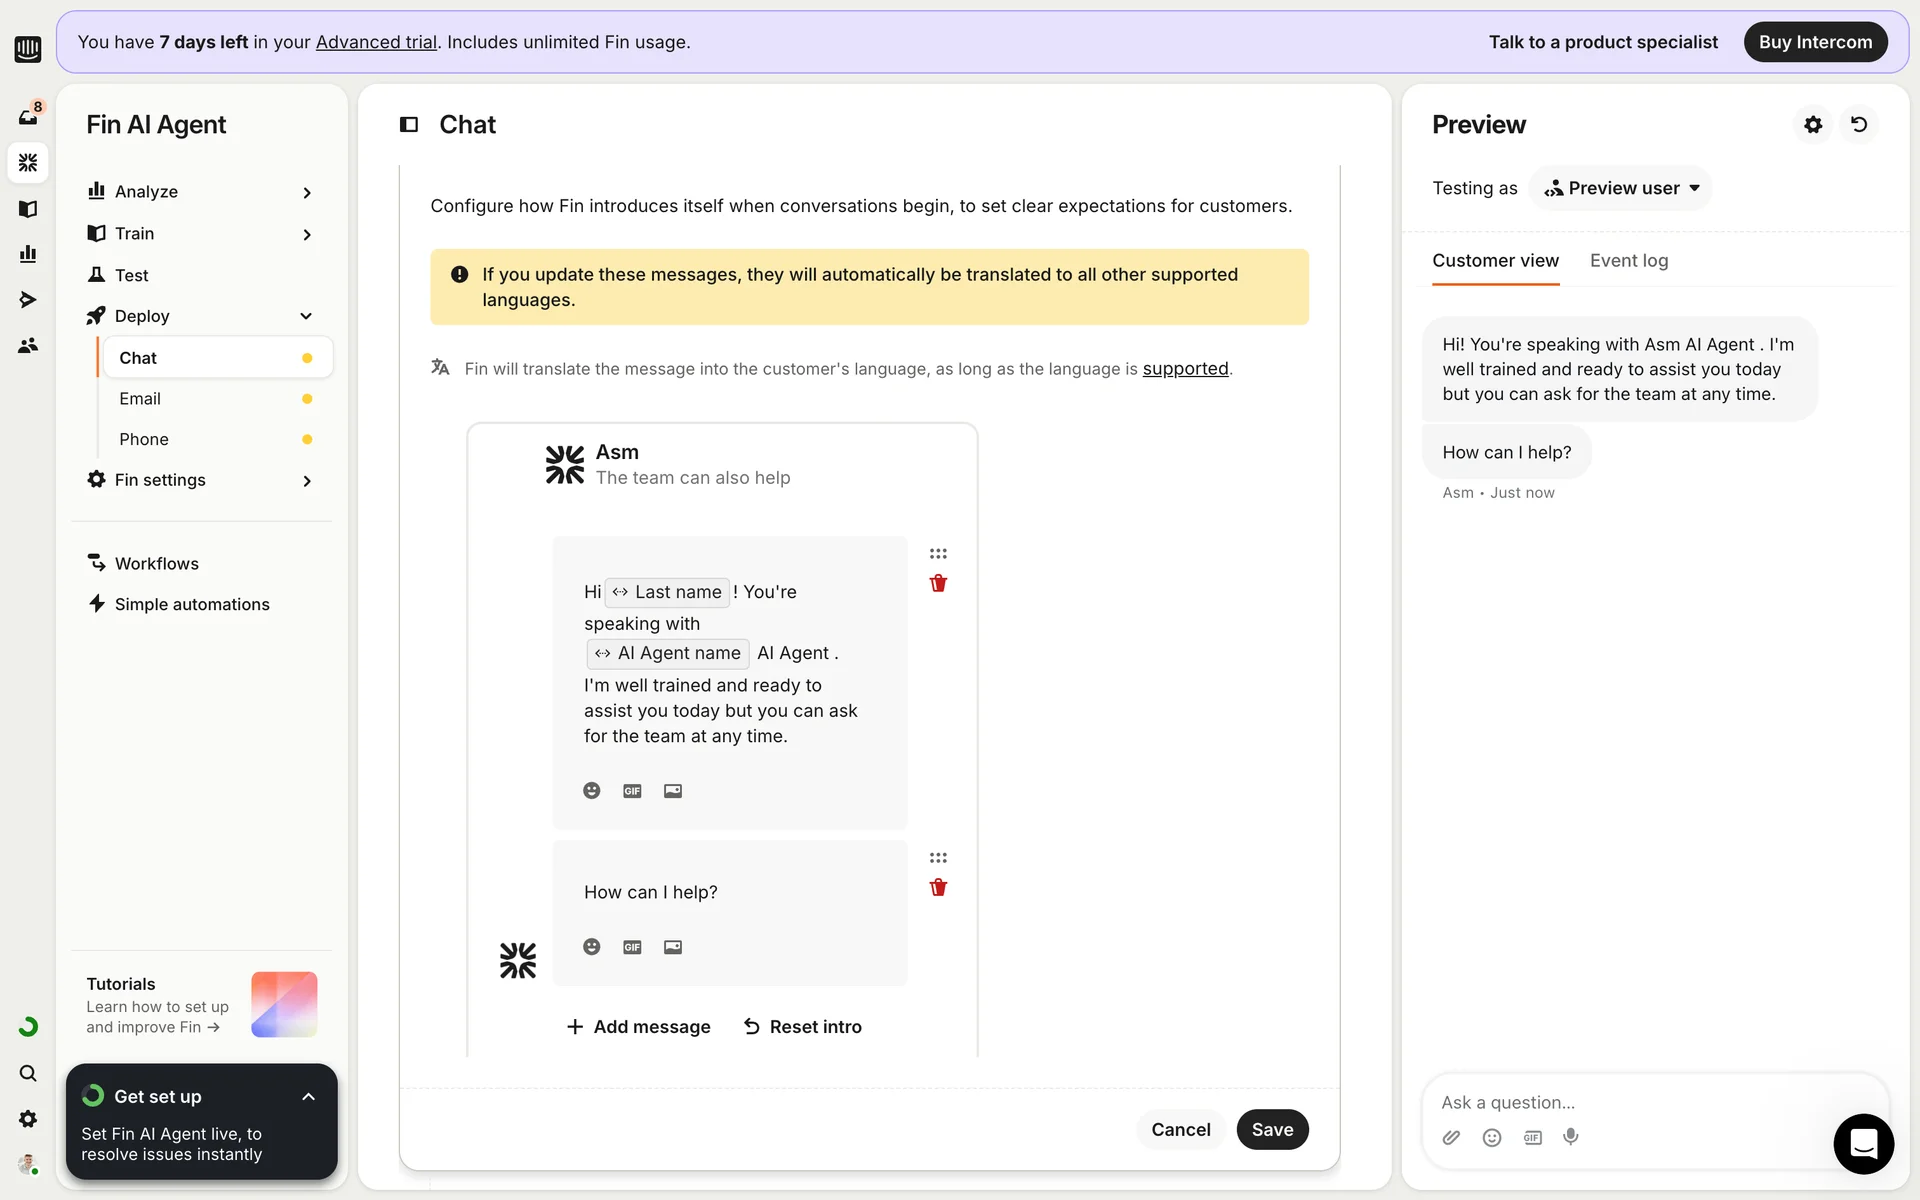Image resolution: width=1920 pixels, height=1200 pixels.
Task: Open the Preview user dropdown
Action: 1621,188
